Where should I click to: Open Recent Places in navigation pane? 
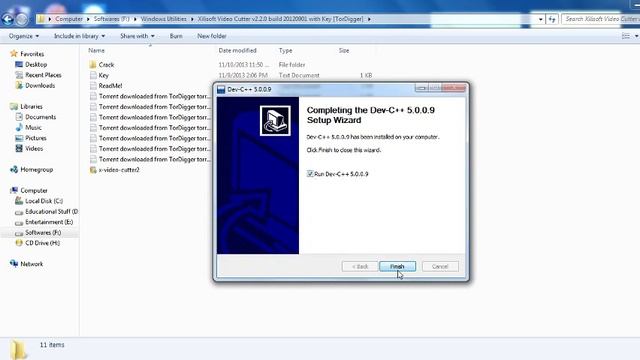[x=43, y=75]
